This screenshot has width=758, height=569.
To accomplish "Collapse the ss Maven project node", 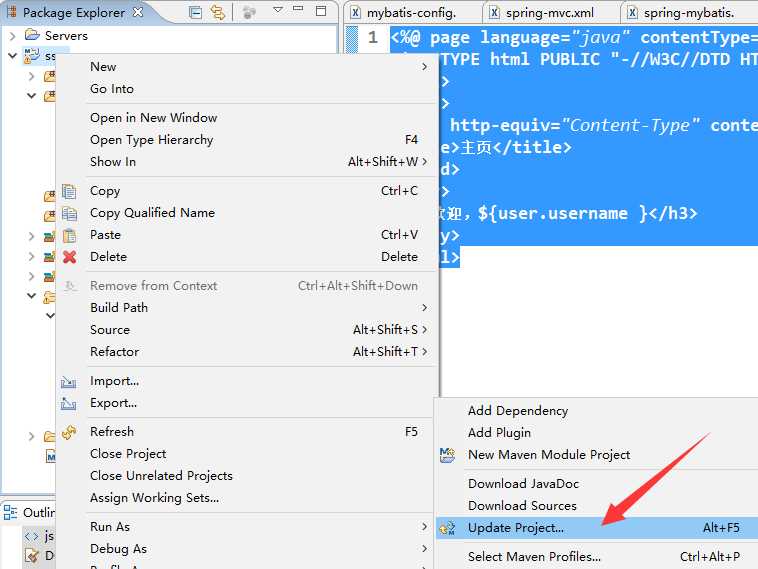I will click(x=13, y=56).
